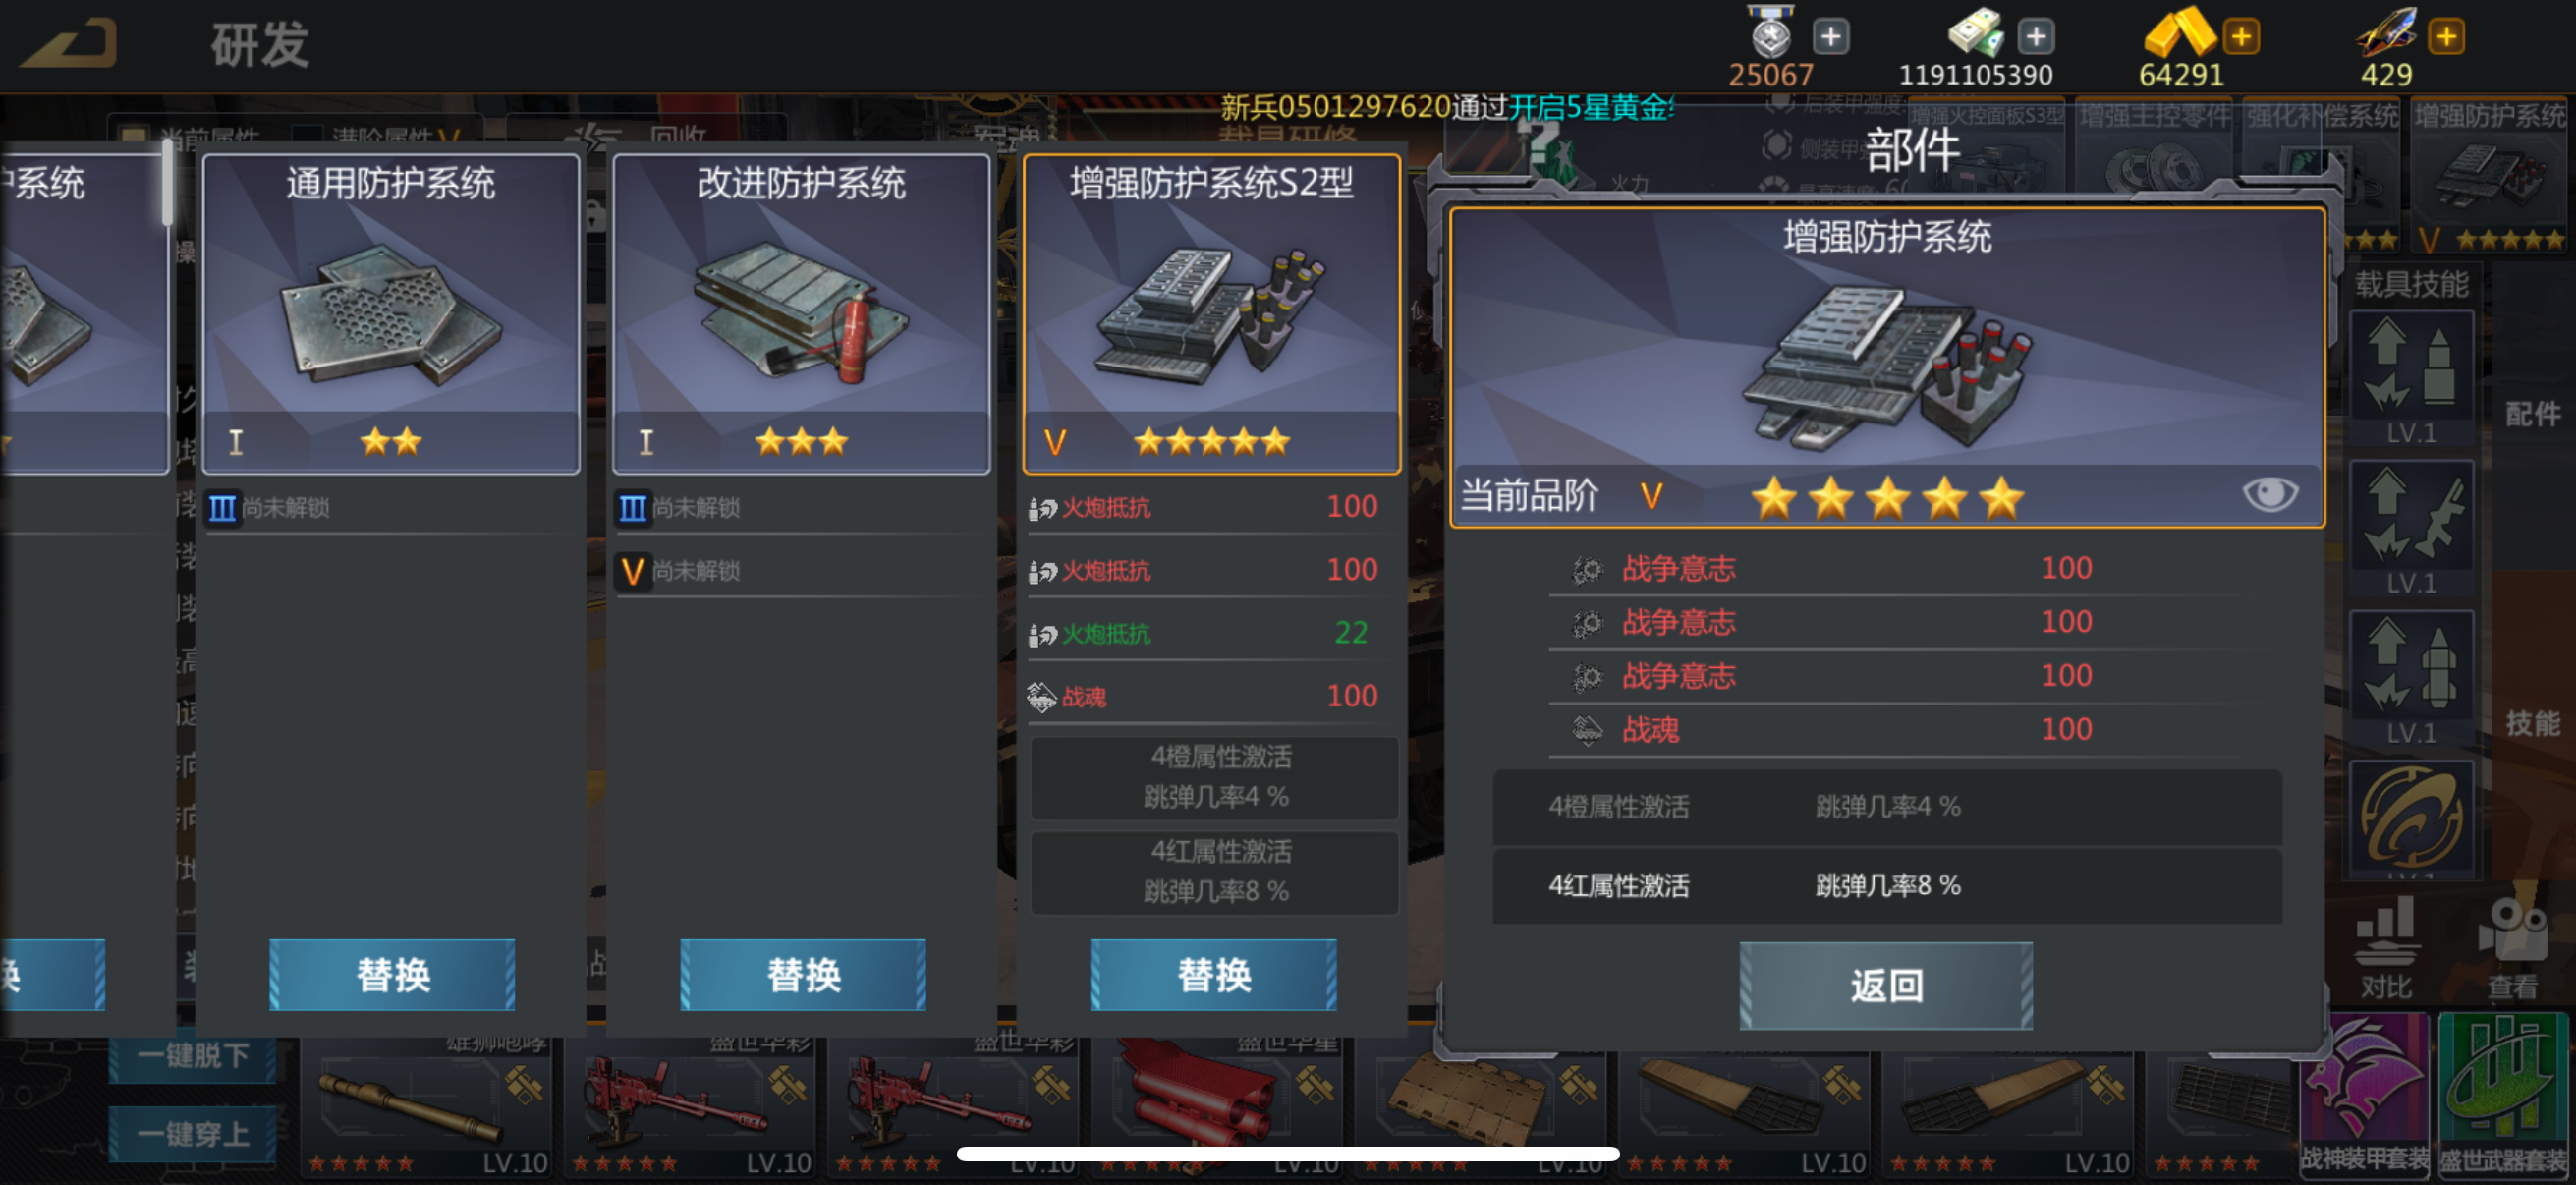Click 替换 under 通用防护系统

click(392, 974)
